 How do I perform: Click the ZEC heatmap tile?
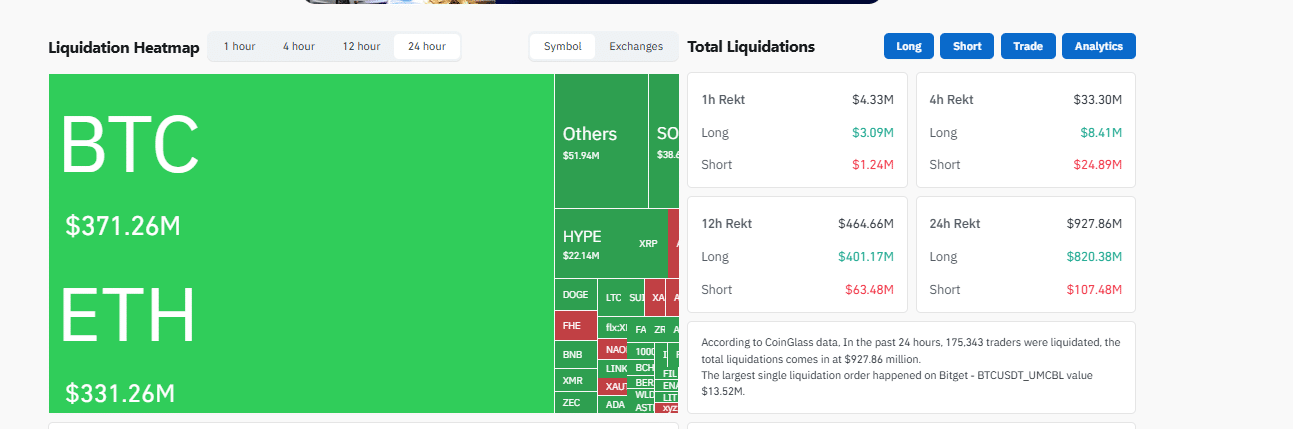[575, 402]
